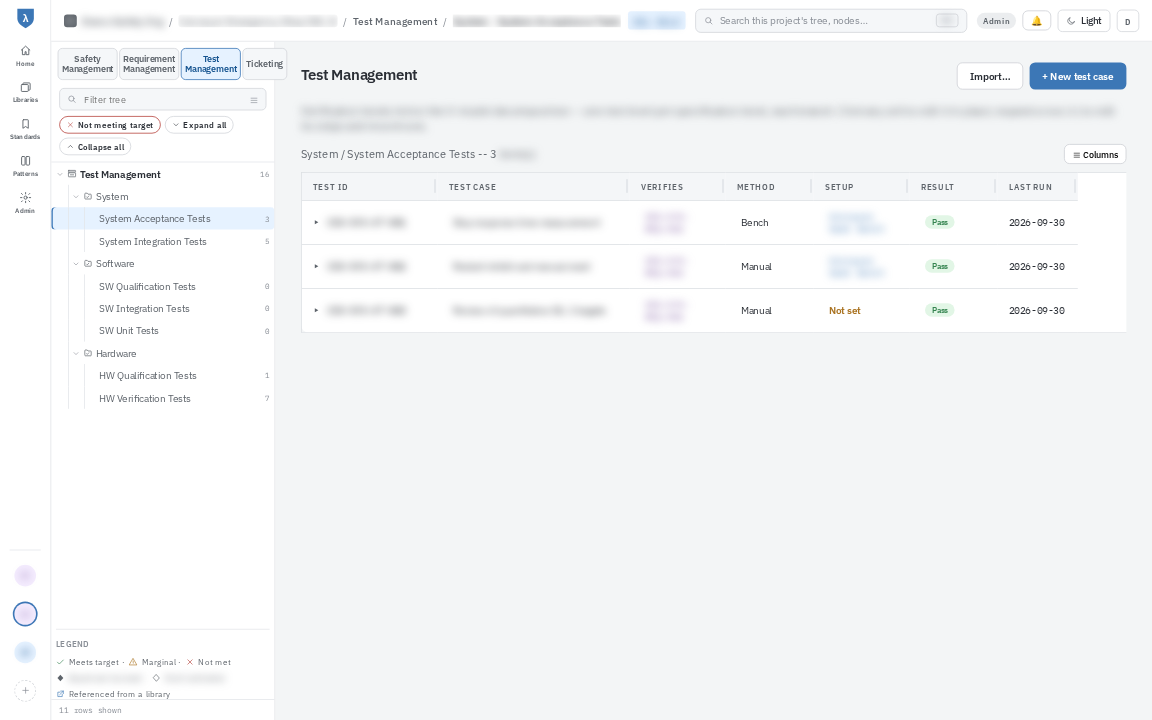Remove the Not meeting target filter
The height and width of the screenshot is (720, 1152).
(x=71, y=125)
